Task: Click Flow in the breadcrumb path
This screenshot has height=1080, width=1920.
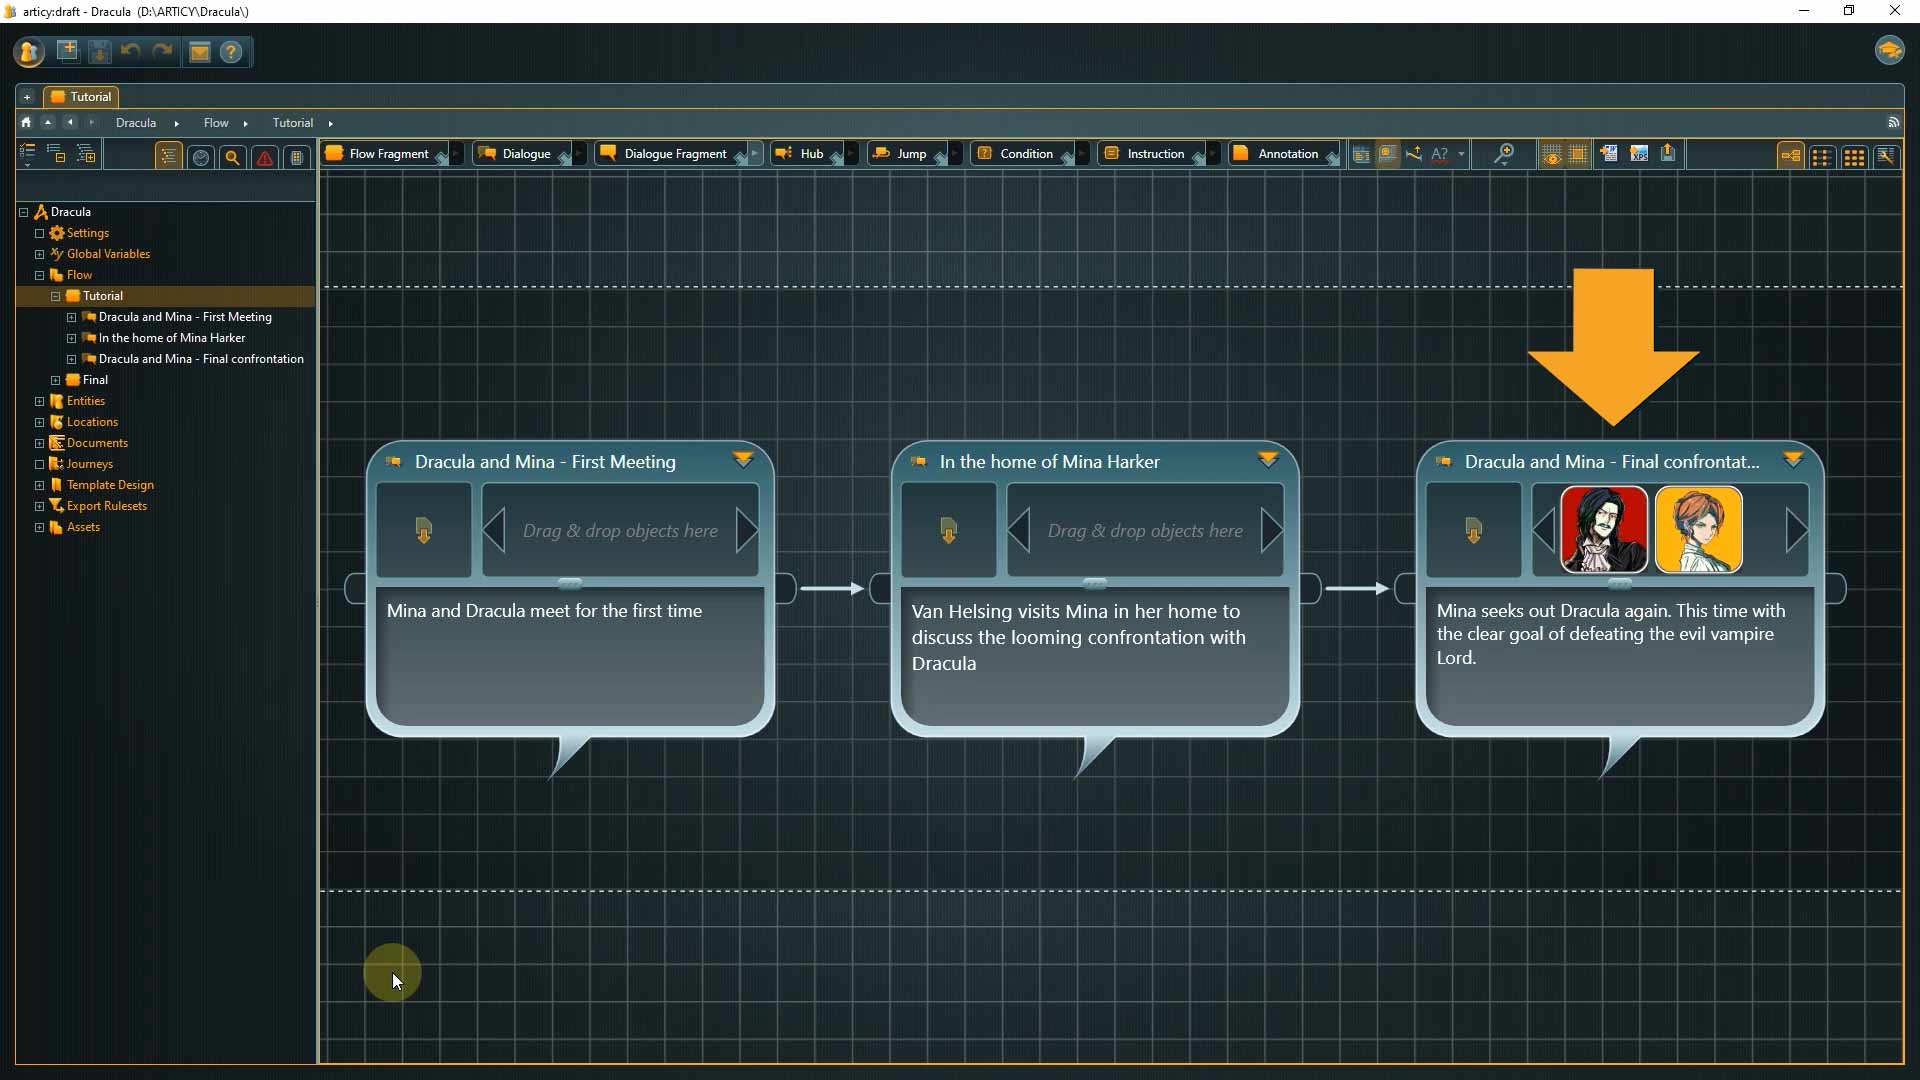Action: [x=216, y=122]
